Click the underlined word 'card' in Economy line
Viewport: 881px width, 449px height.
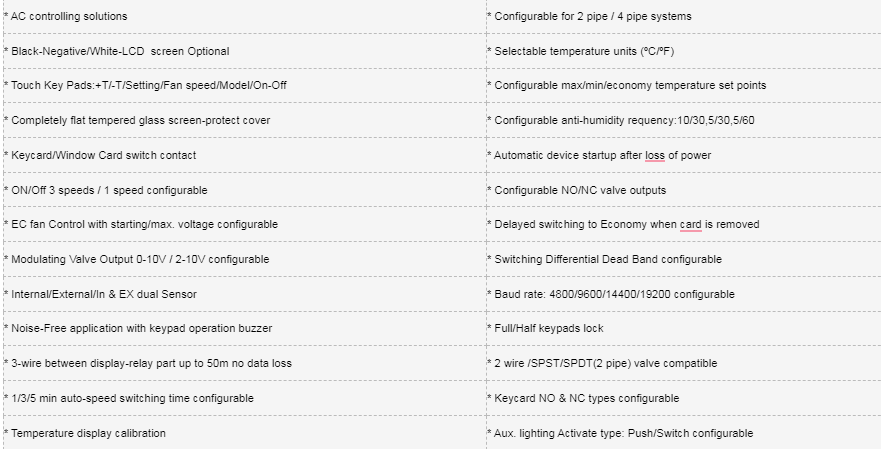pos(691,224)
